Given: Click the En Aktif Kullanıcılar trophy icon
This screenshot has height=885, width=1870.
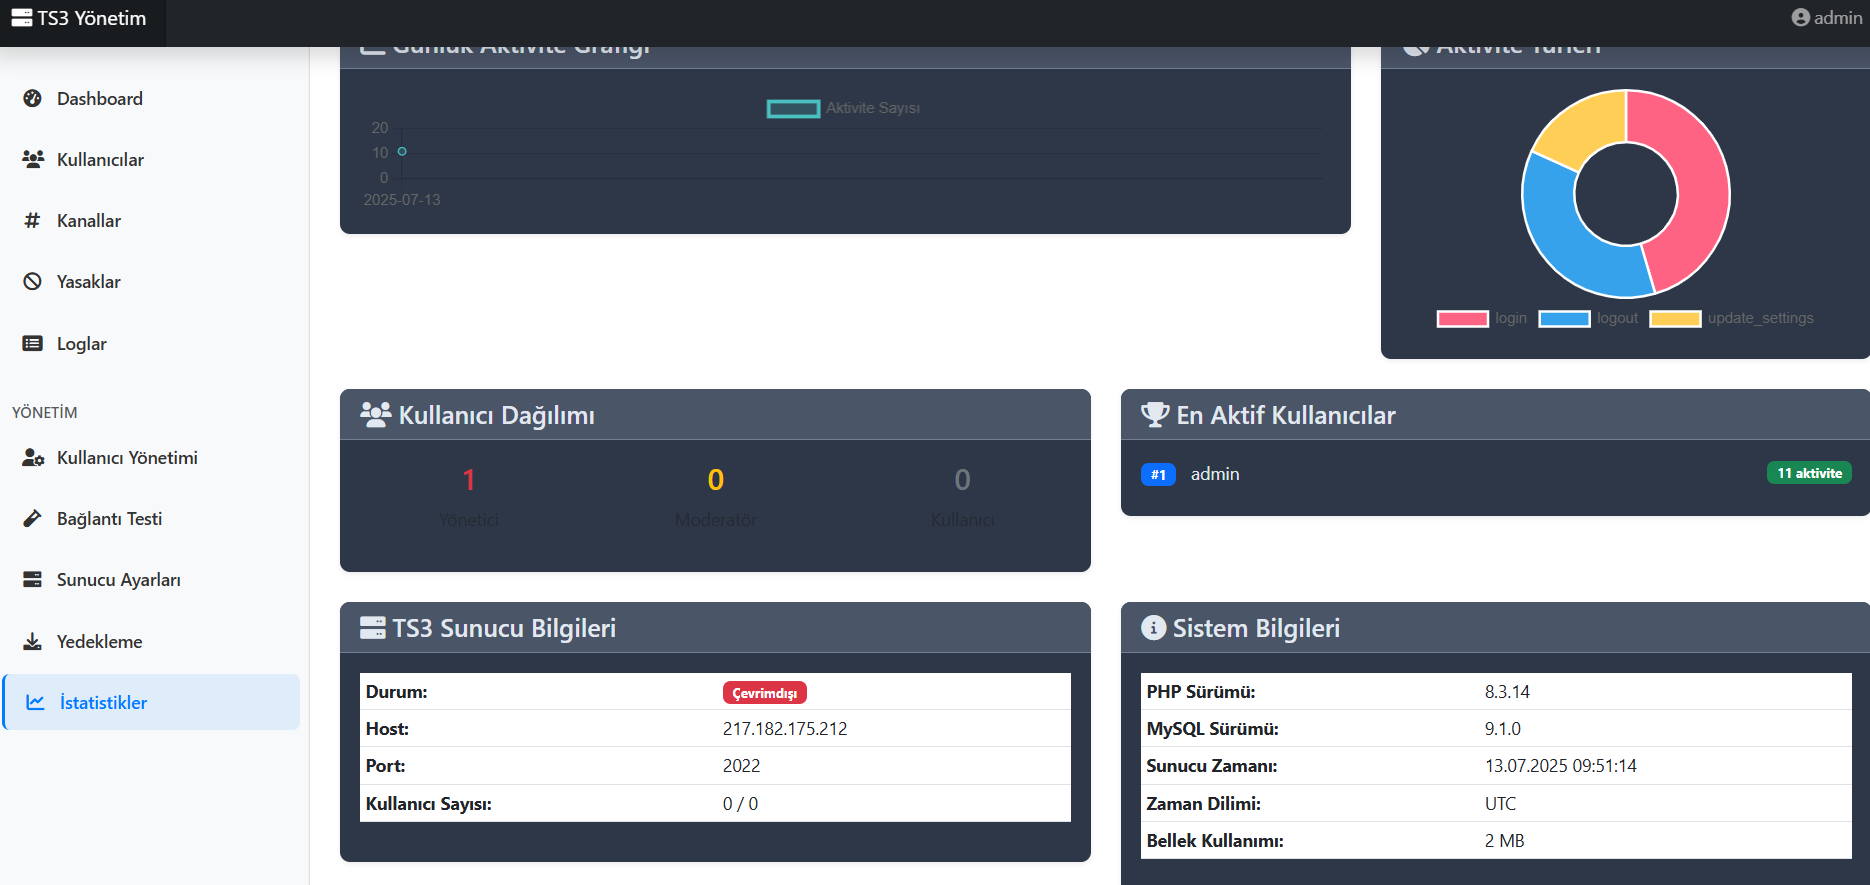Looking at the screenshot, I should 1155,414.
